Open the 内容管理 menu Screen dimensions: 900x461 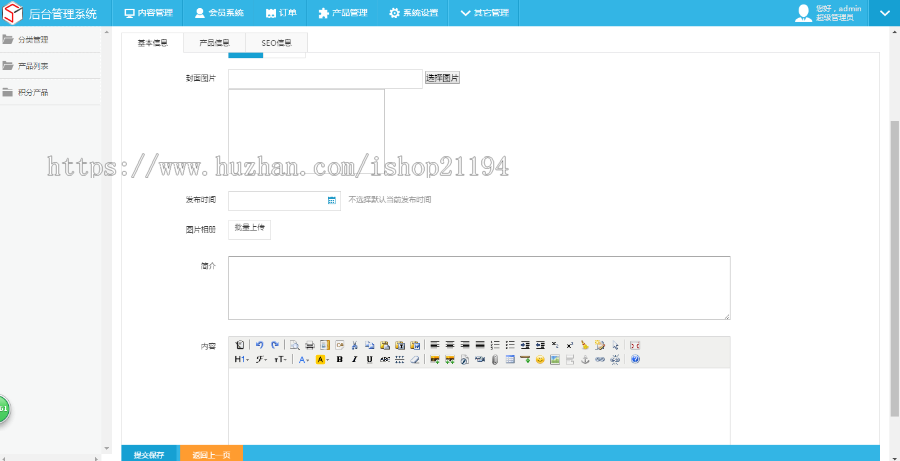(x=148, y=13)
